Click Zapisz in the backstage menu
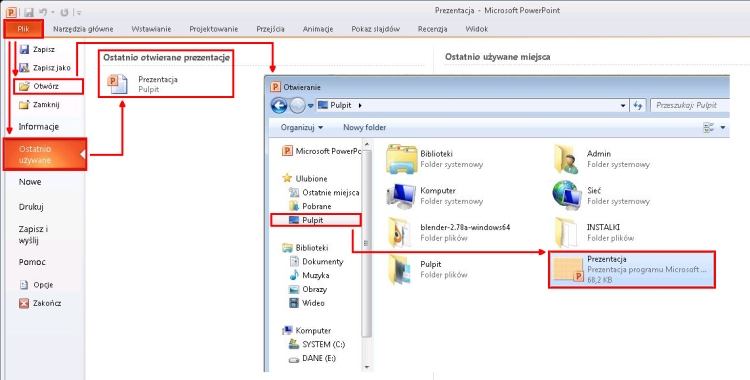The image size is (750, 380). 37,49
